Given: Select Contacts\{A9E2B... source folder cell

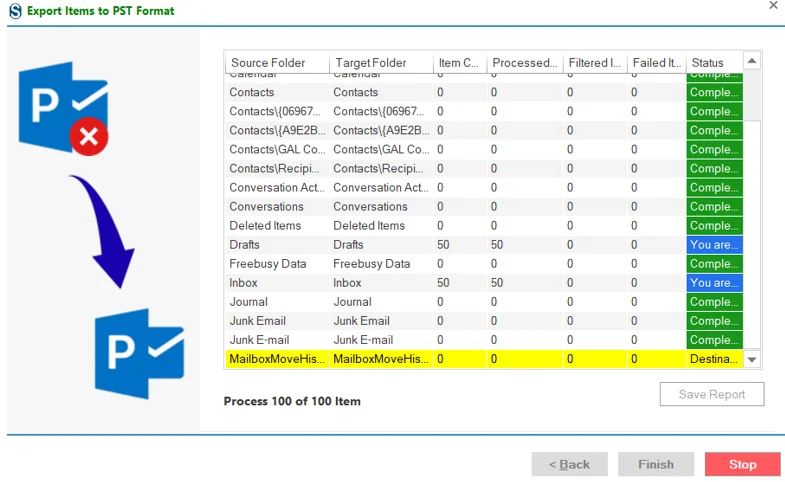Looking at the screenshot, I should (x=277, y=130).
